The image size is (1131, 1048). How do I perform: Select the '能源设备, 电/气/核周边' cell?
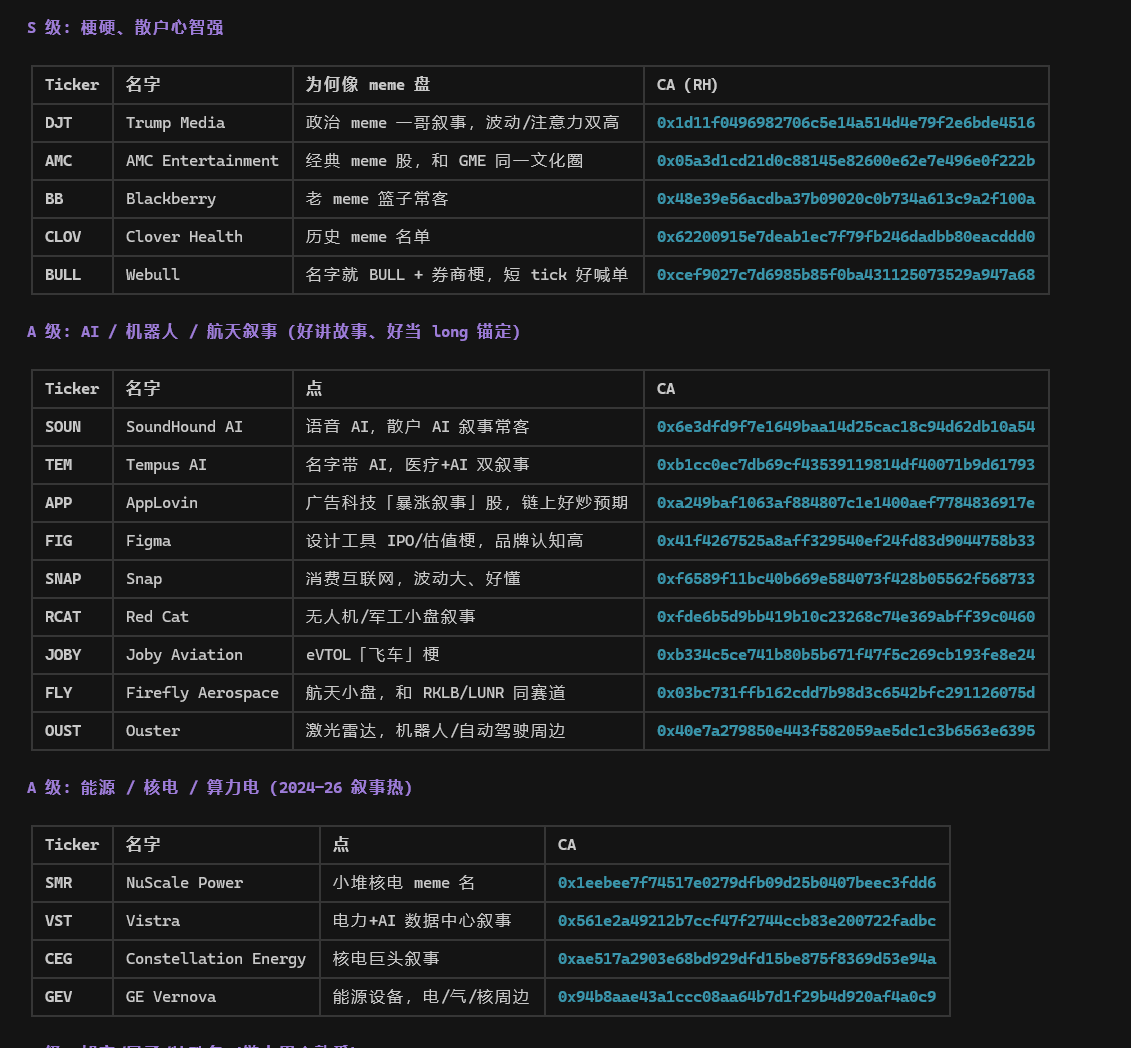click(x=432, y=997)
